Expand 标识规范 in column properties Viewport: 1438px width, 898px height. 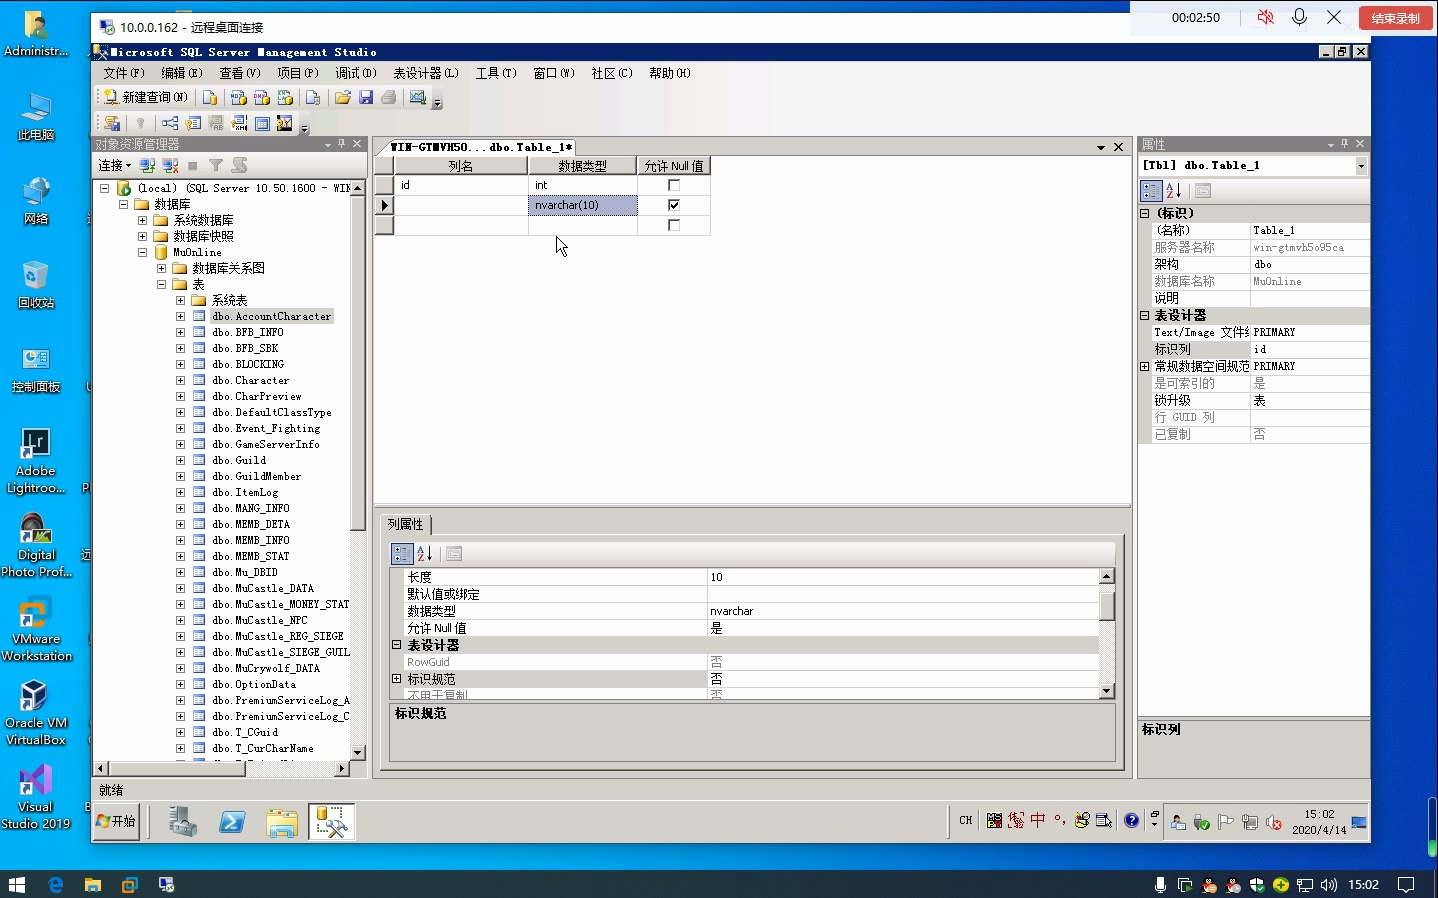[397, 679]
